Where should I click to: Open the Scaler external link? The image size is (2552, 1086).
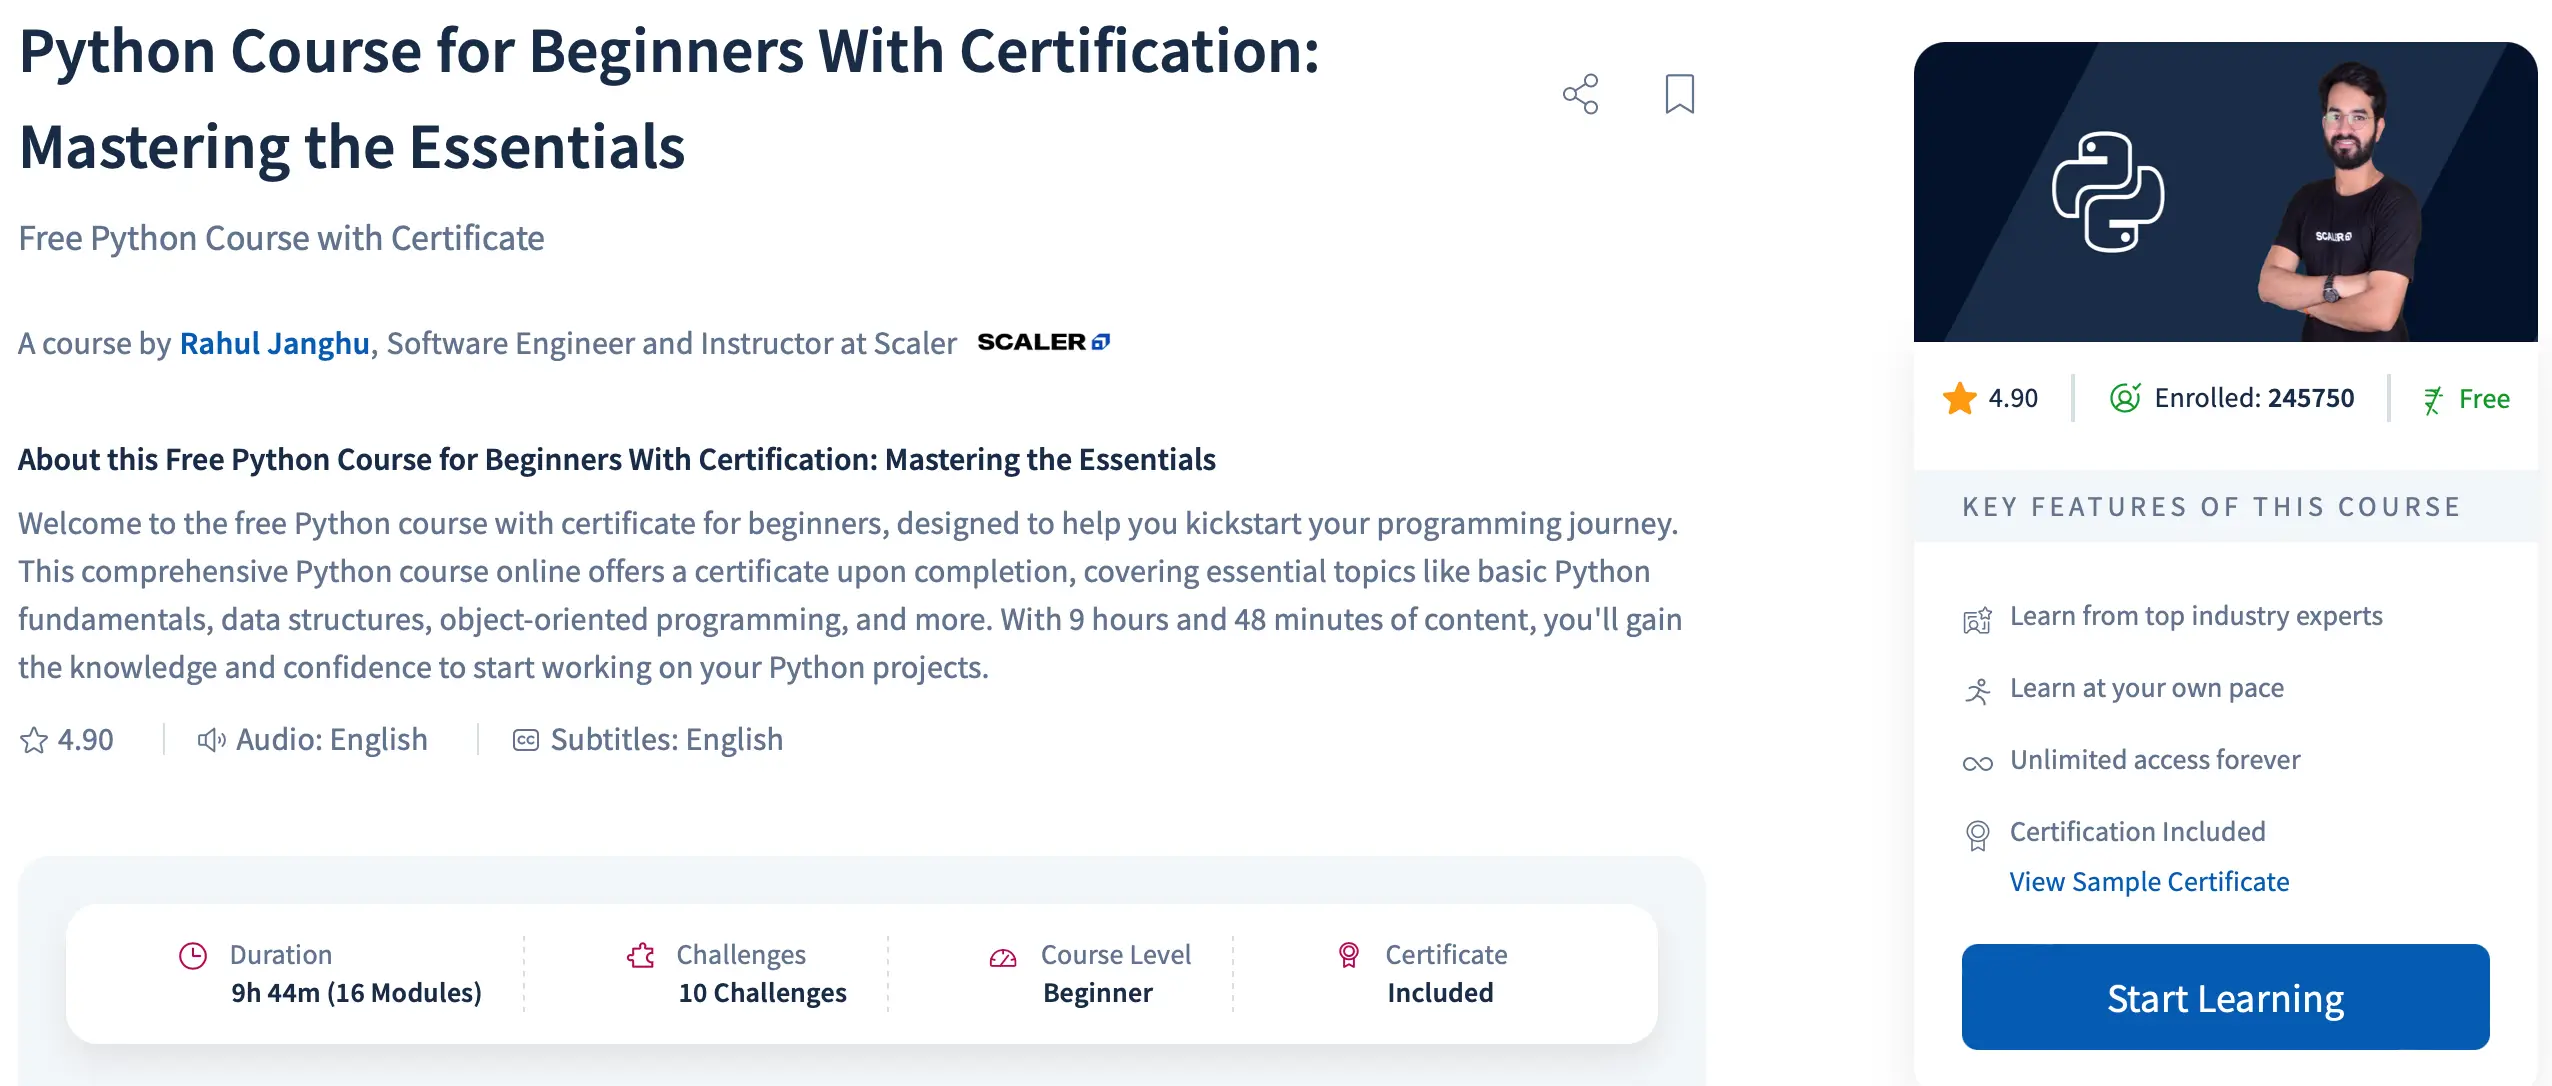[x=1044, y=342]
